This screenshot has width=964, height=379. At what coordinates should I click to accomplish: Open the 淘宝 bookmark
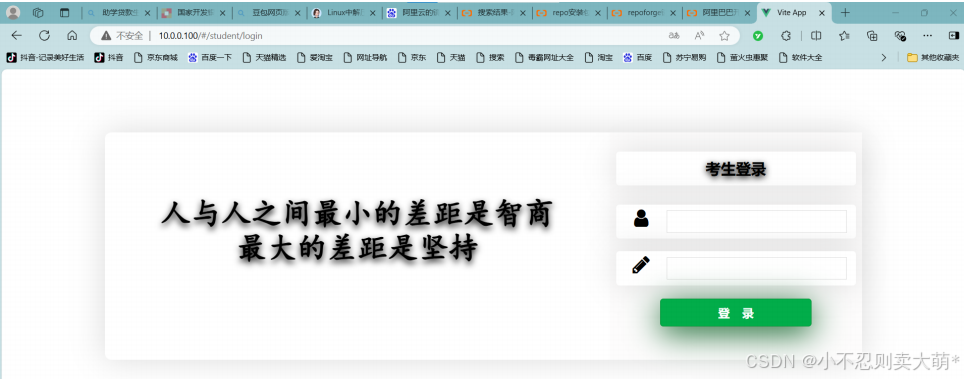point(599,58)
